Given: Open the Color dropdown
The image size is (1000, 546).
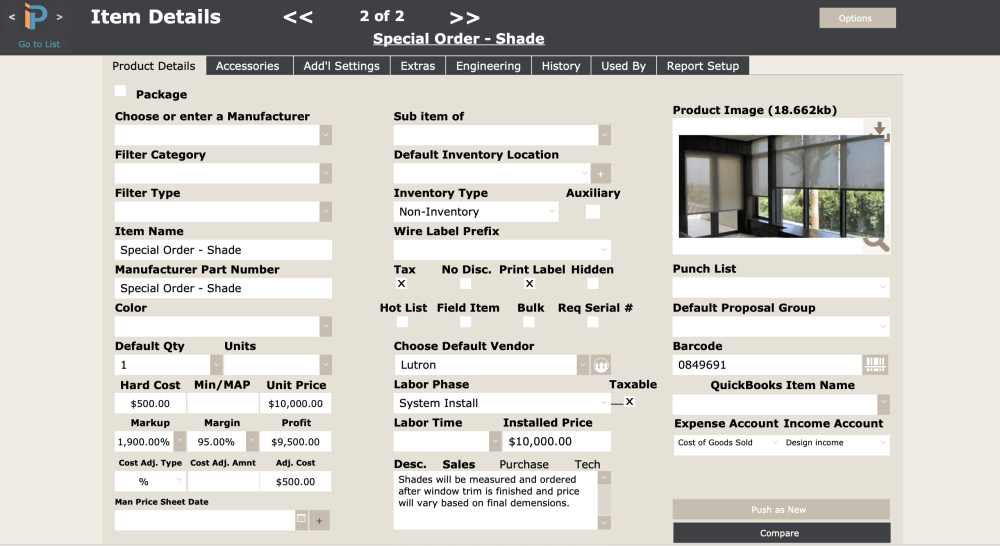Looking at the screenshot, I should [325, 327].
